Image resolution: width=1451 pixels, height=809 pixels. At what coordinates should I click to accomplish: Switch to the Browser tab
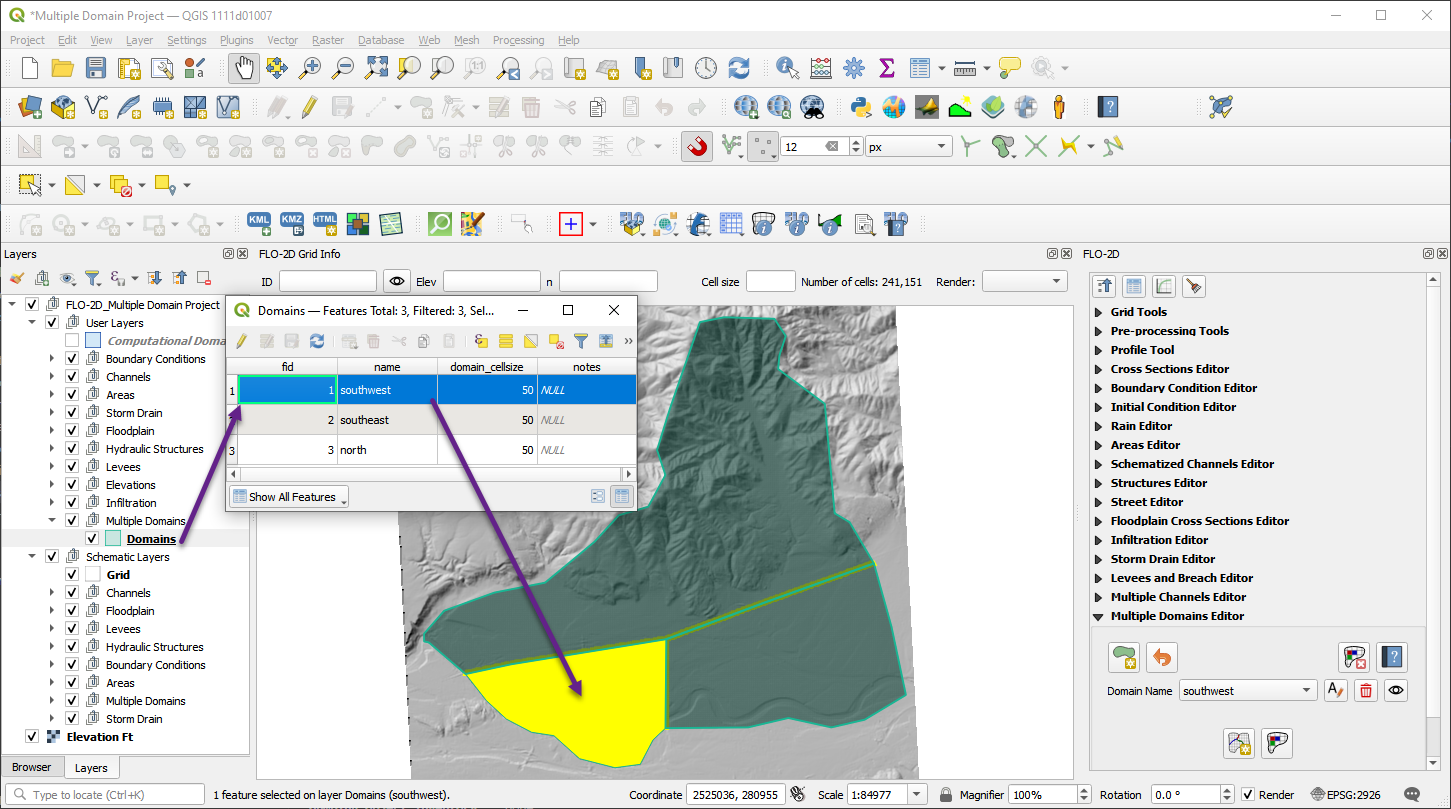(31, 768)
